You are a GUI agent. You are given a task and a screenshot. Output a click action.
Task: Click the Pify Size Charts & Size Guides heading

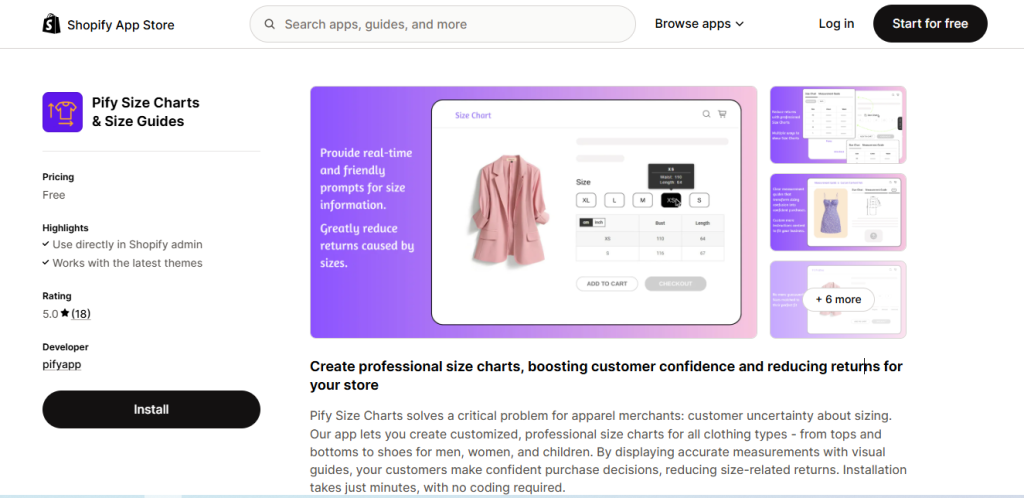pos(146,112)
